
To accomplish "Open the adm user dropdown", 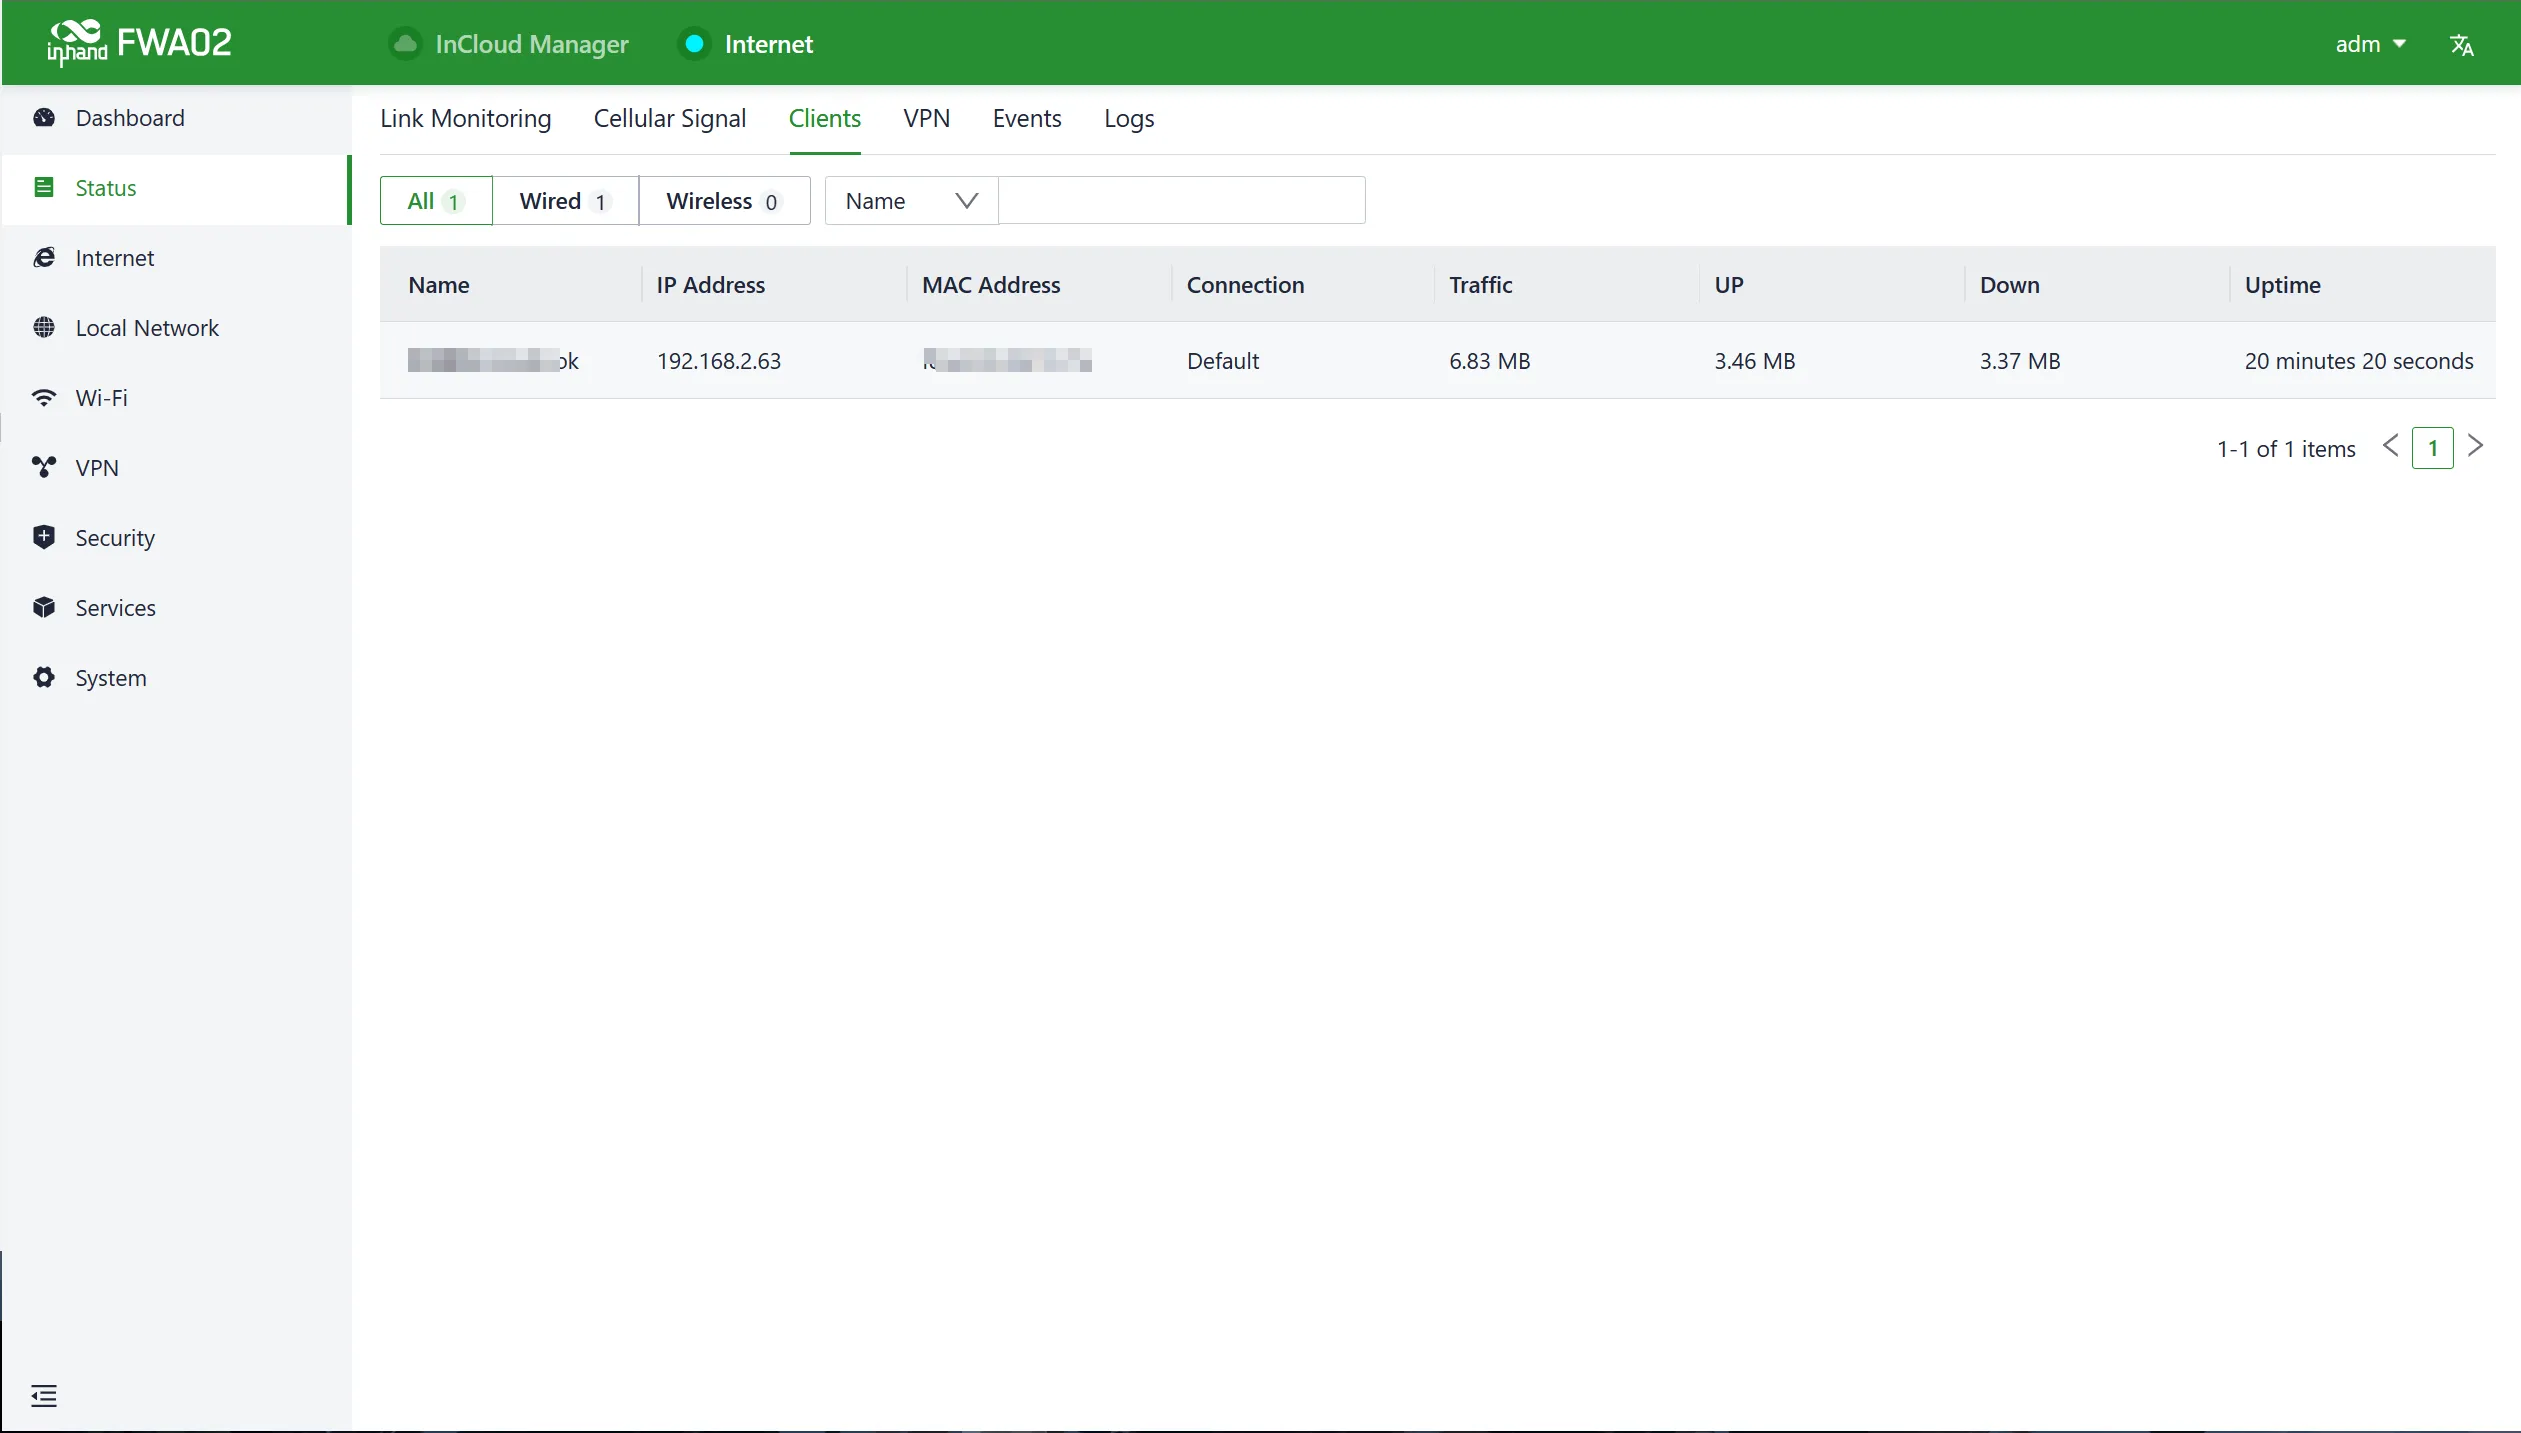I will (x=2370, y=44).
